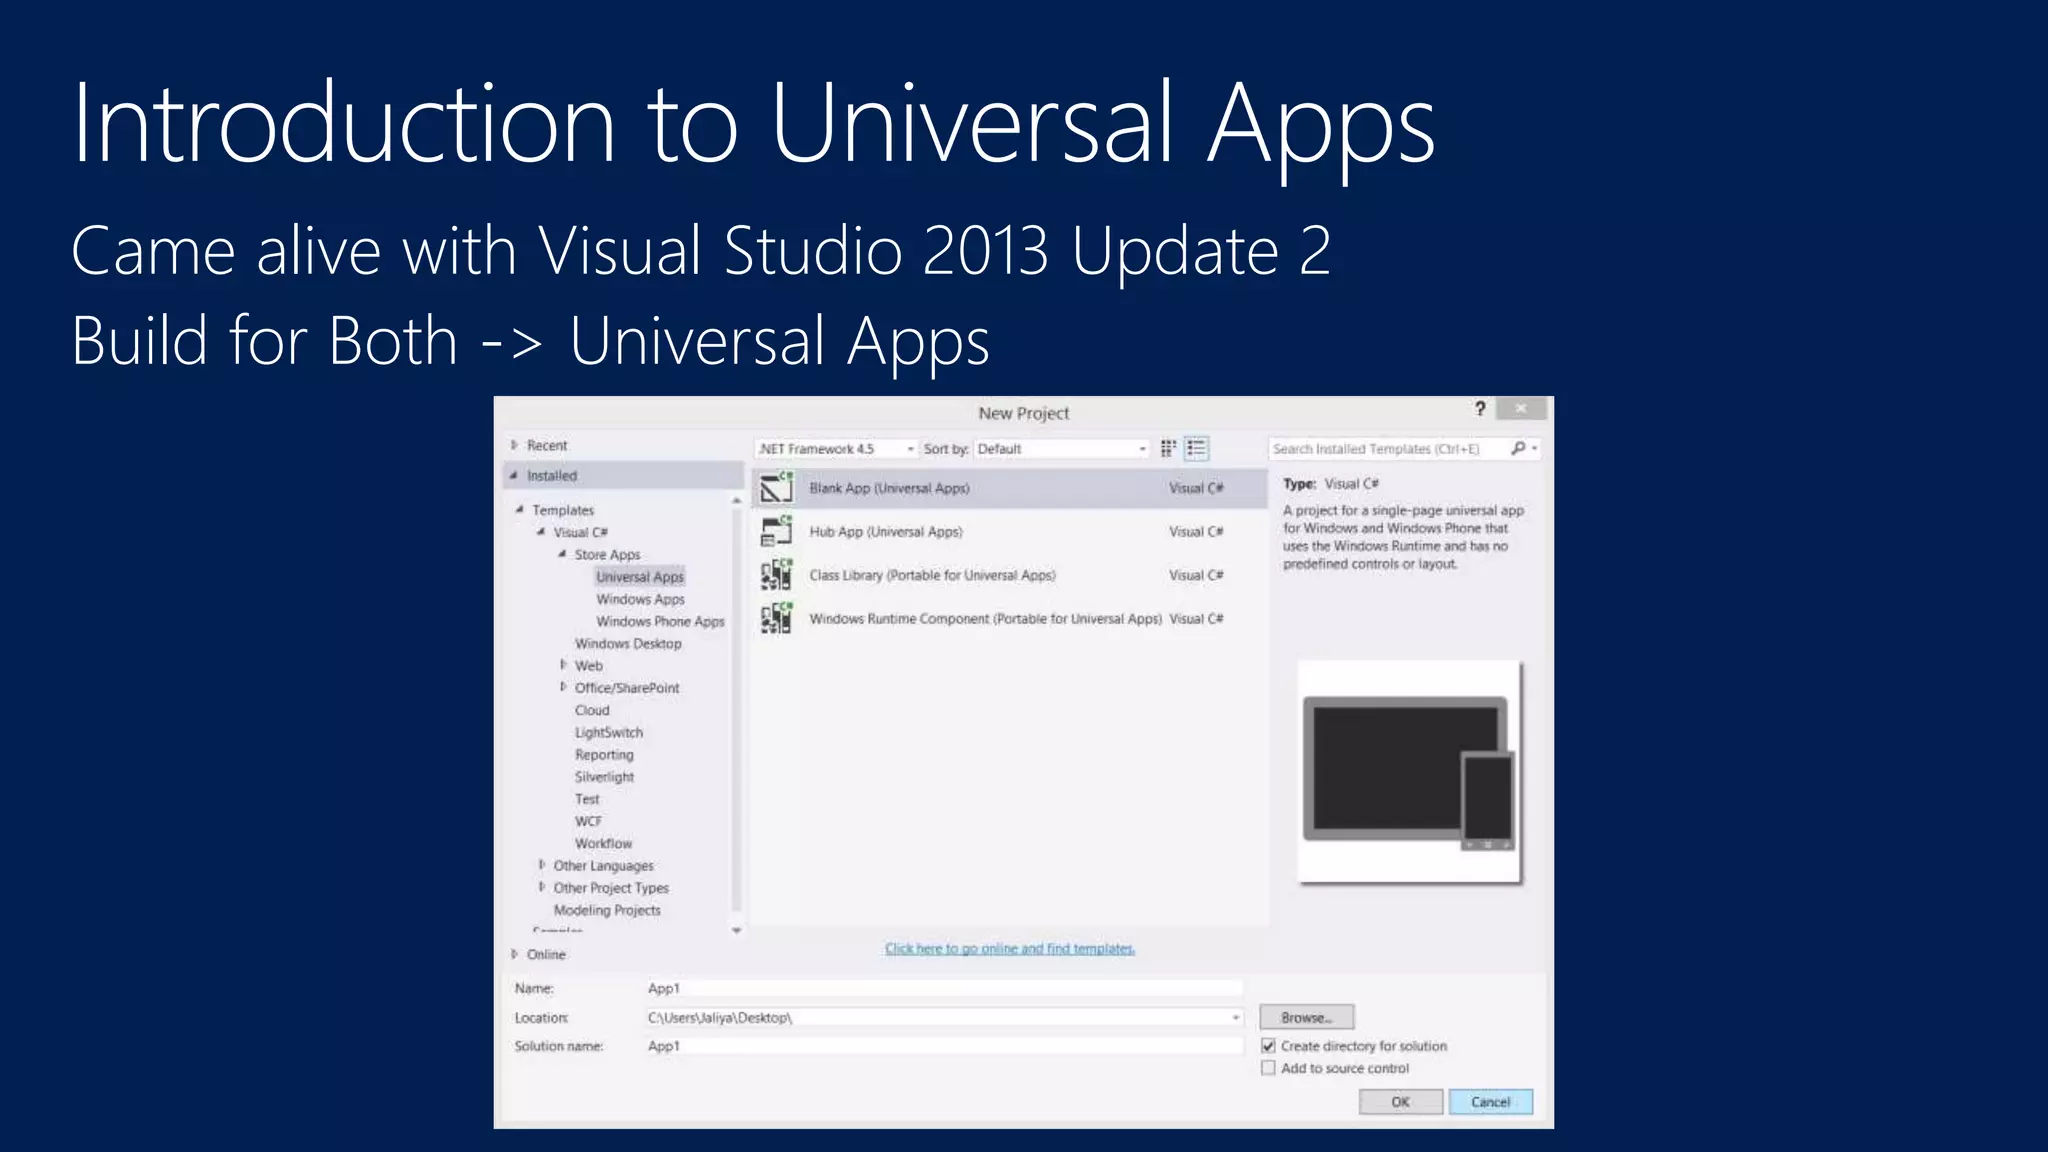The image size is (2048, 1152).
Task: Select Universal Apps in tree
Action: tap(640, 577)
